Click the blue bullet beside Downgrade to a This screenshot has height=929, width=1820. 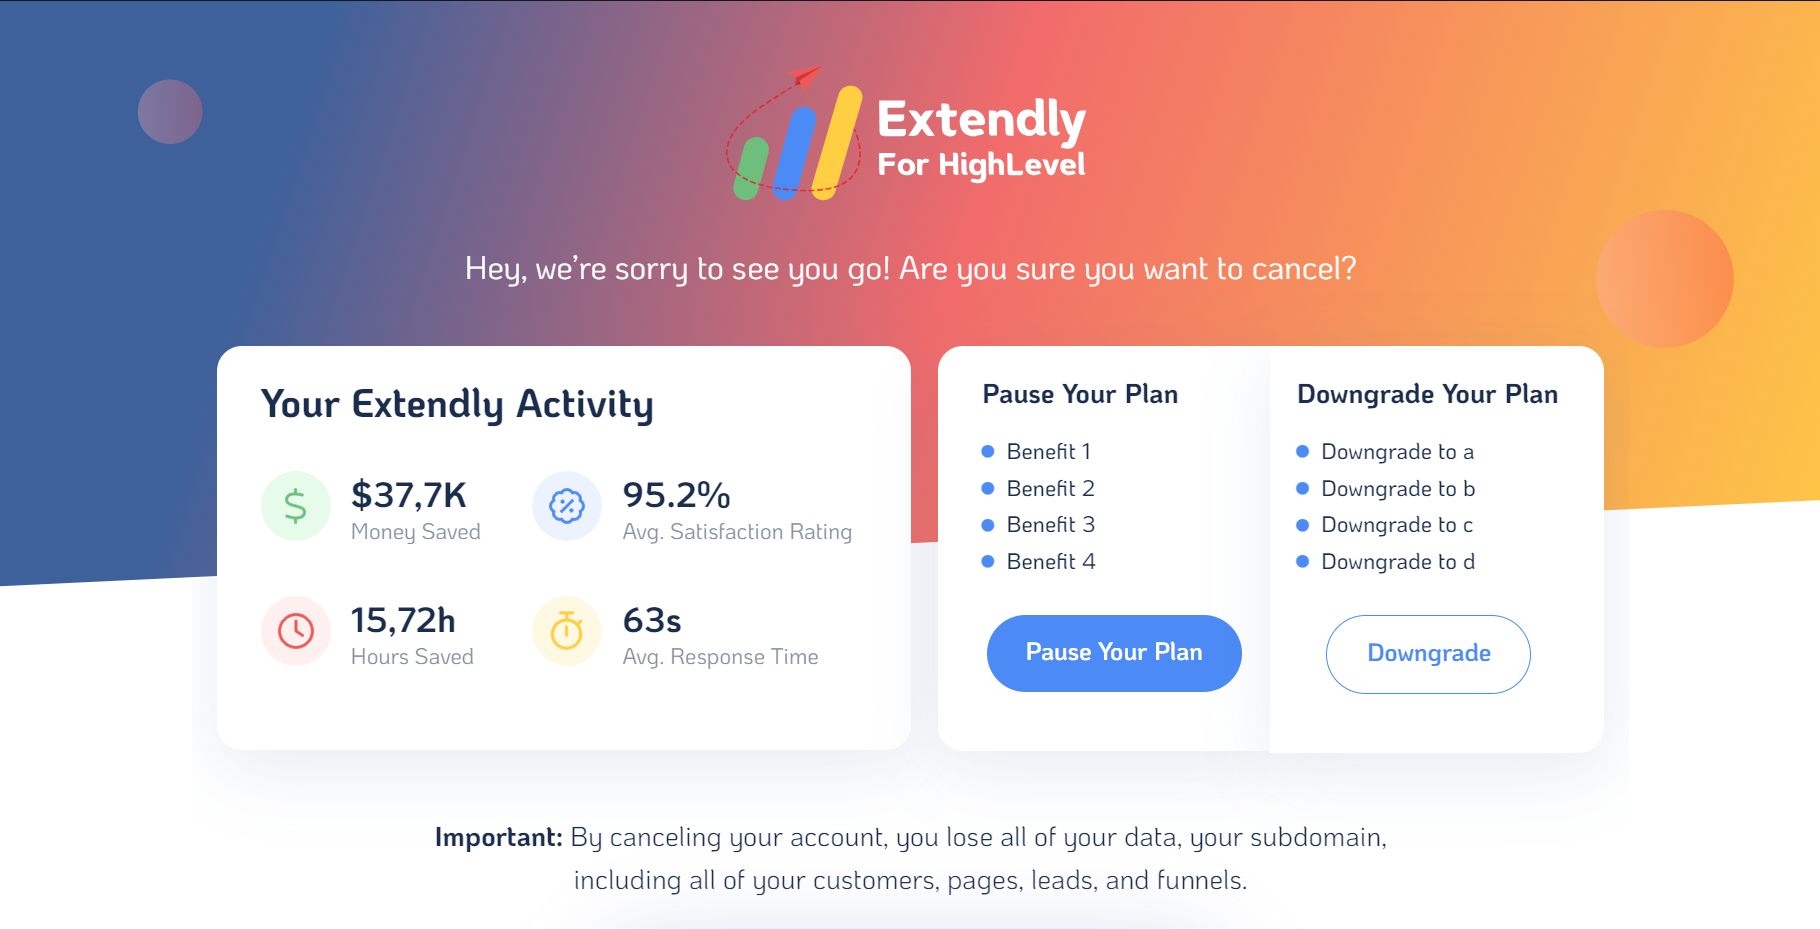(x=1303, y=451)
